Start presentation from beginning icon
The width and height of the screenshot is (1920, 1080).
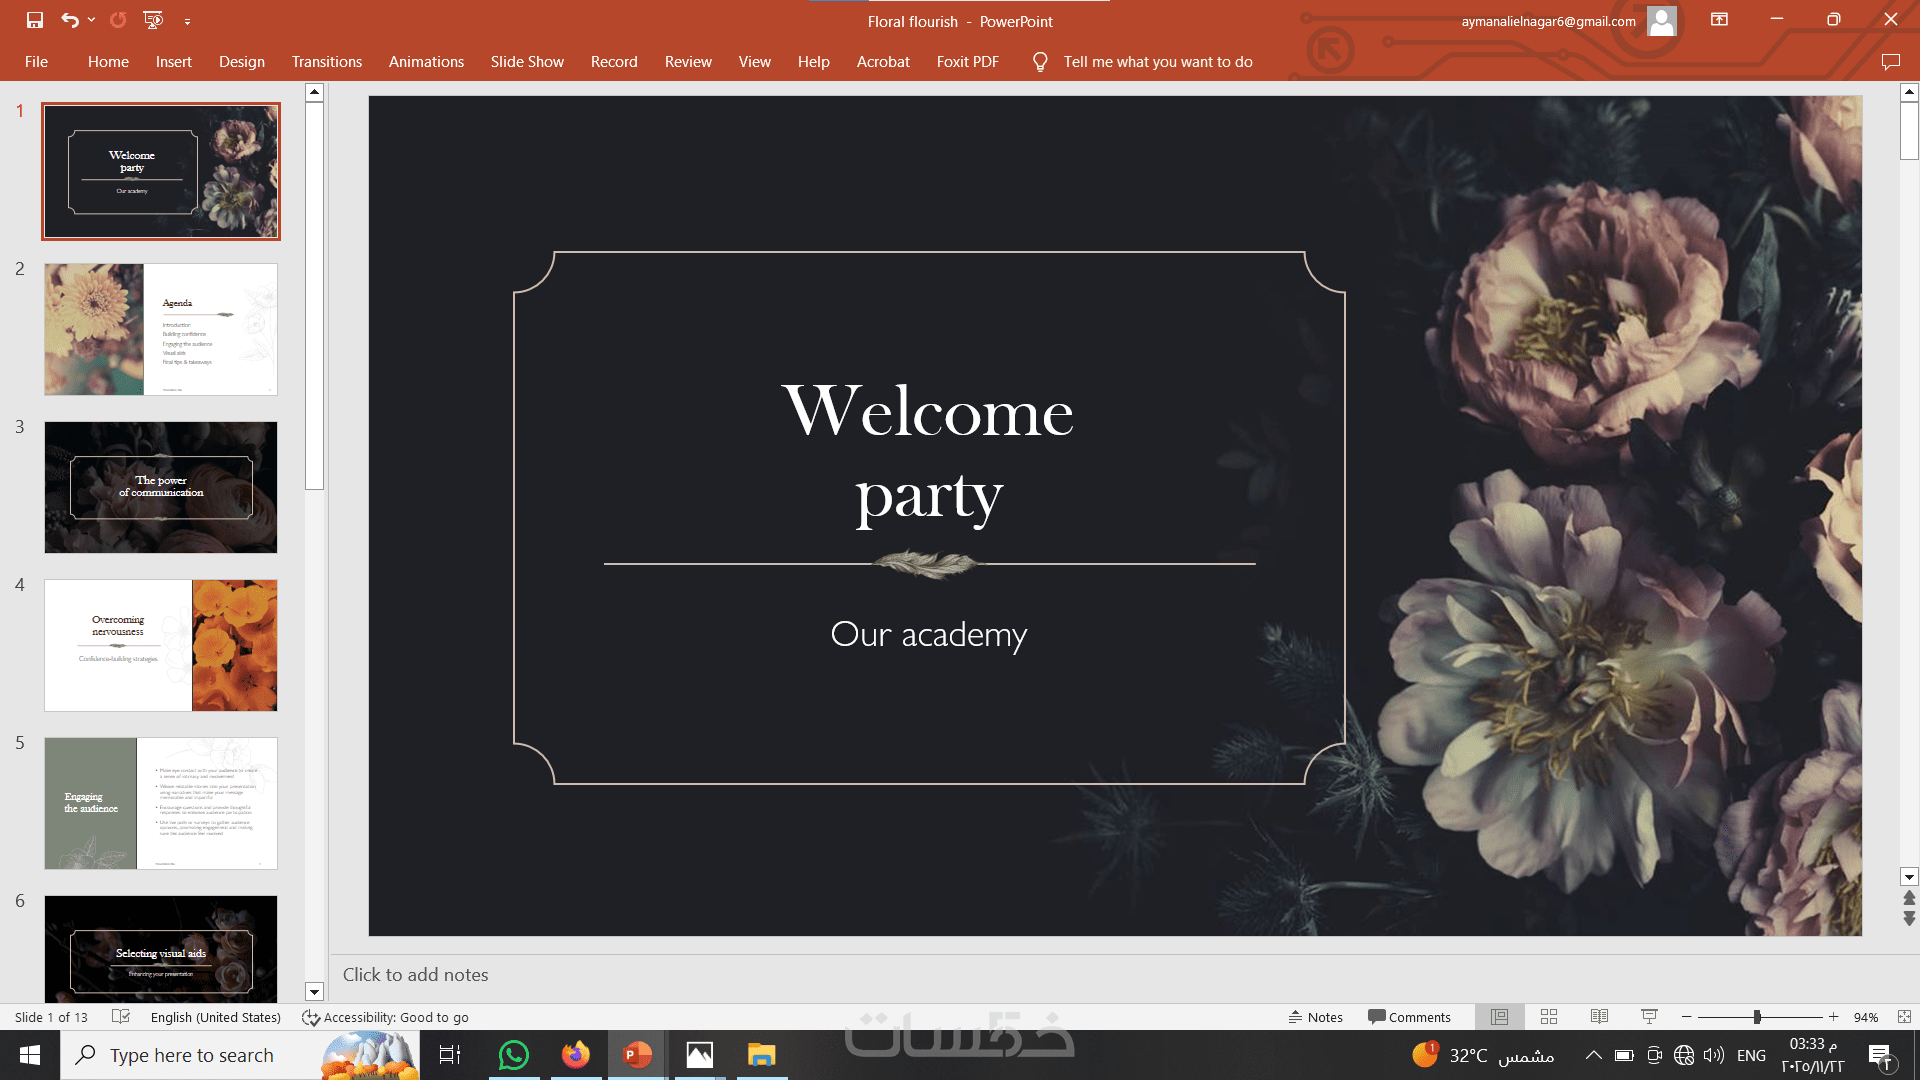[153, 20]
